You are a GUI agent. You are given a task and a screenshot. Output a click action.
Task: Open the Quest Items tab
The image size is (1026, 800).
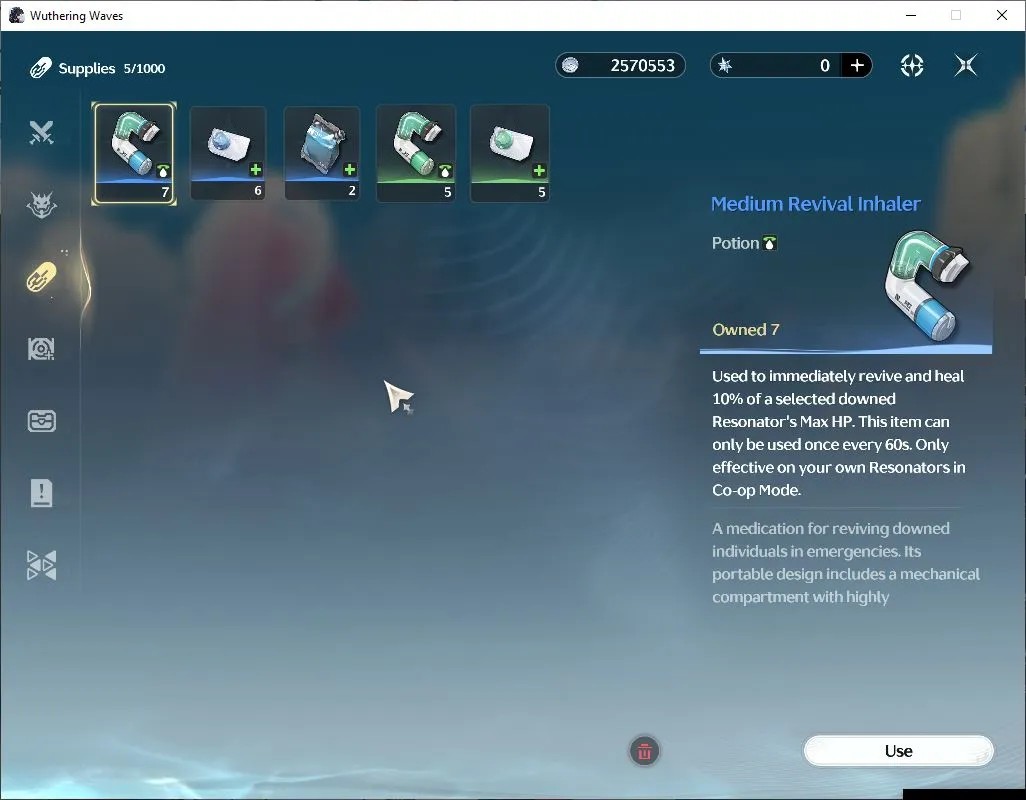click(41, 493)
